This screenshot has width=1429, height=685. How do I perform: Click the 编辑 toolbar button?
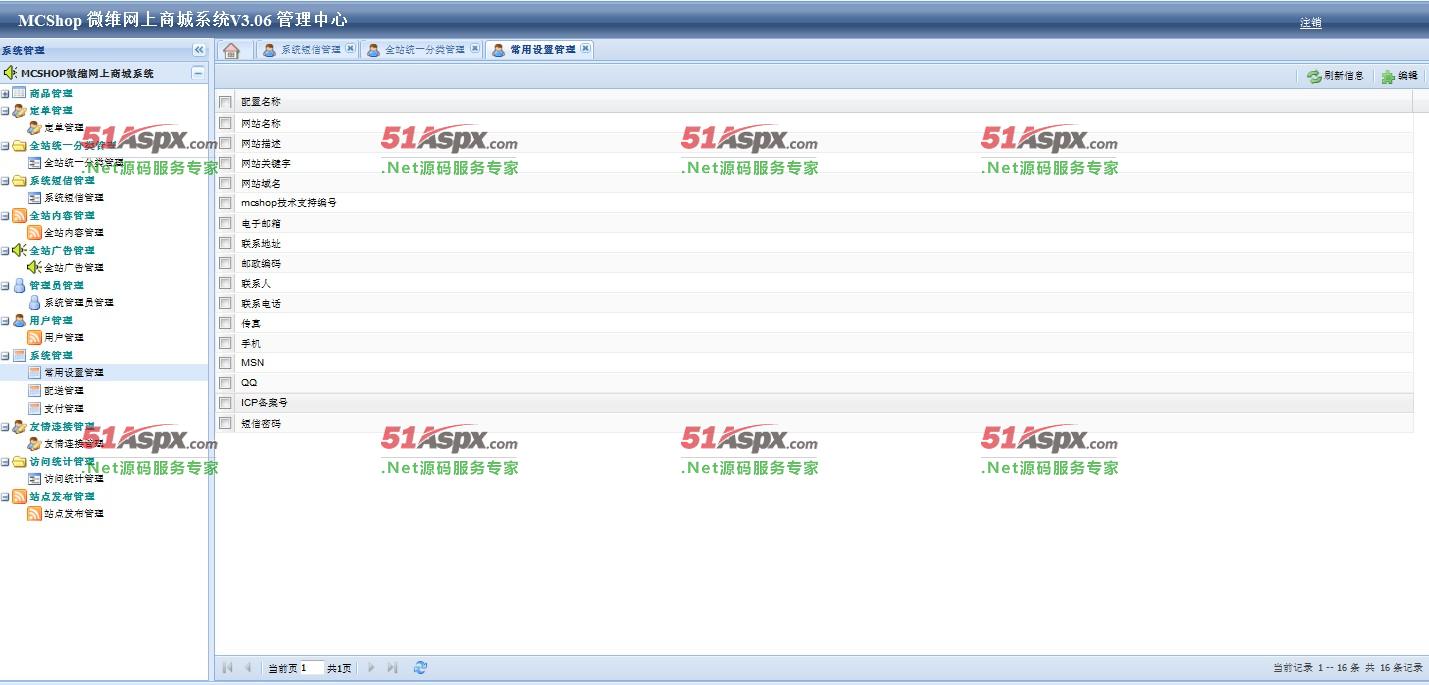1400,76
